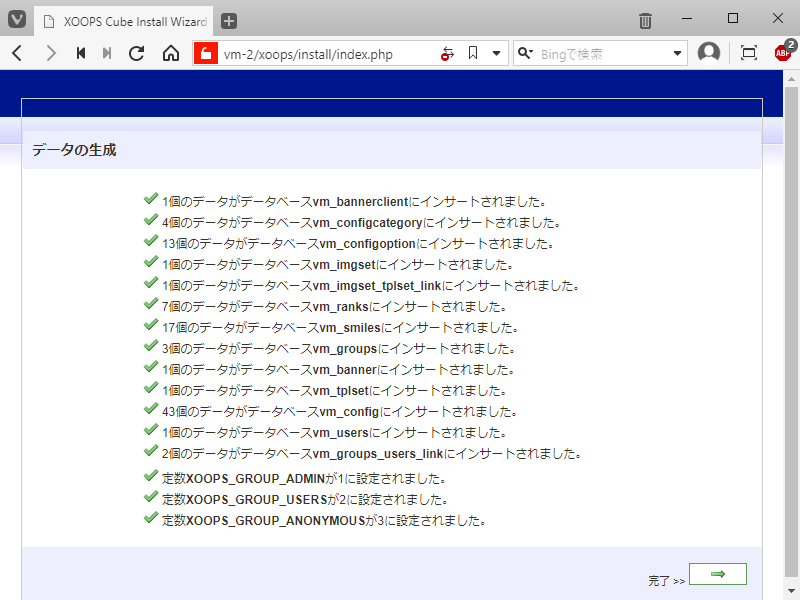800x600 pixels.
Task: Click the fast forward button
Action: (107, 53)
